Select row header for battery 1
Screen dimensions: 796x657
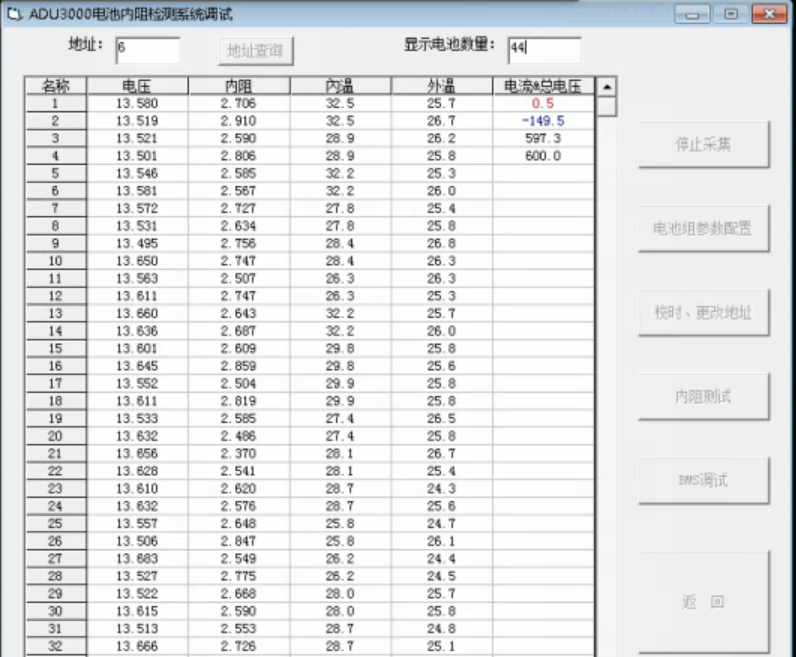tap(55, 103)
